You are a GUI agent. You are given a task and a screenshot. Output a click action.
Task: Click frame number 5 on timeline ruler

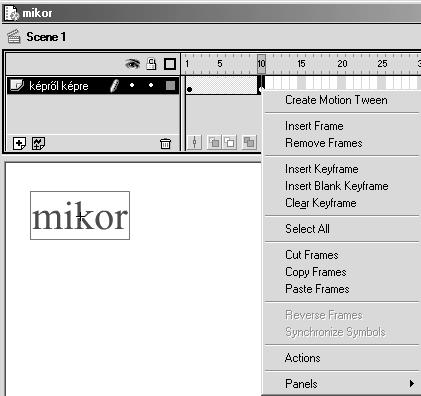pos(220,63)
